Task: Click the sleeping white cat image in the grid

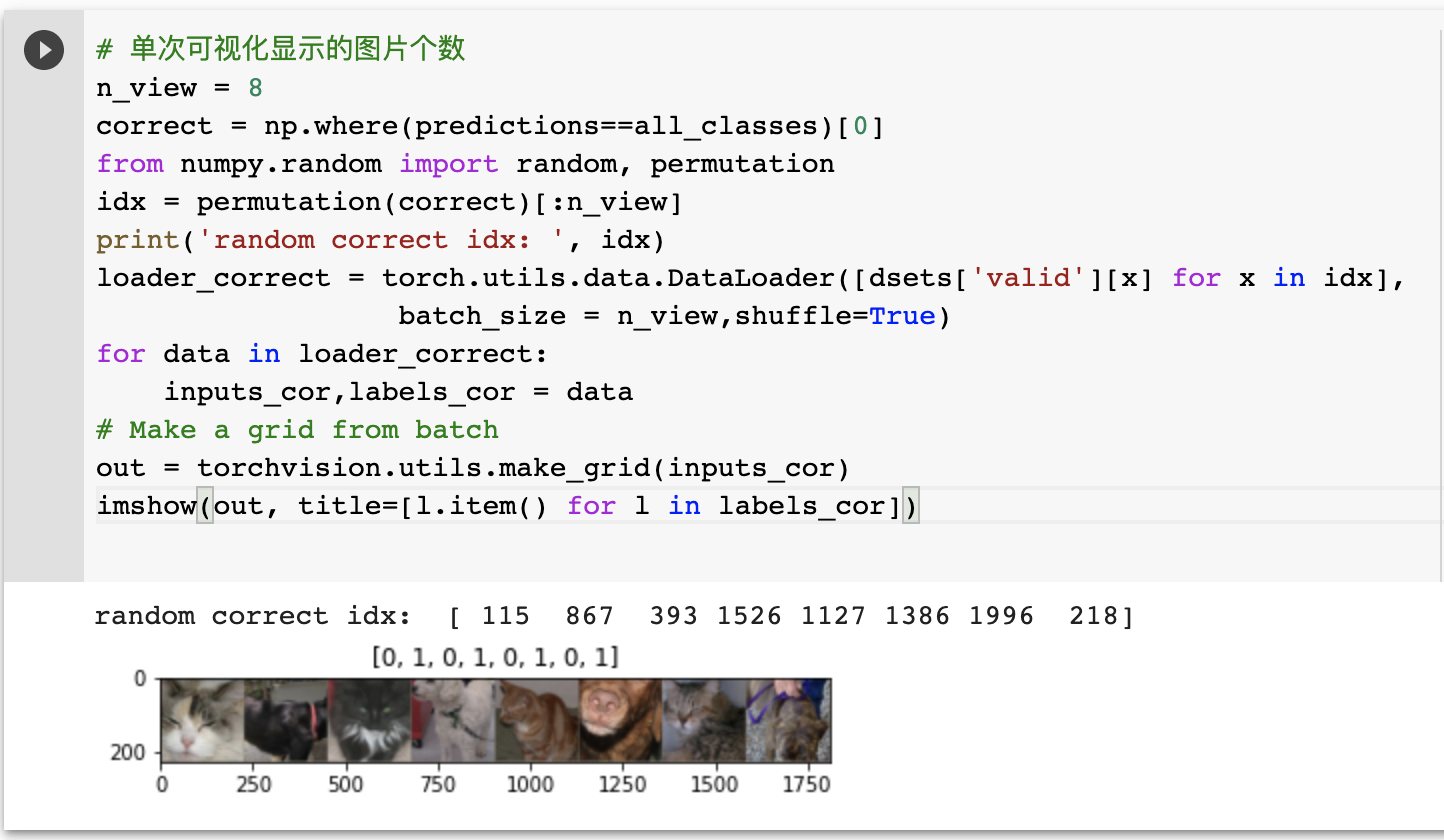Action: pyautogui.click(x=203, y=720)
